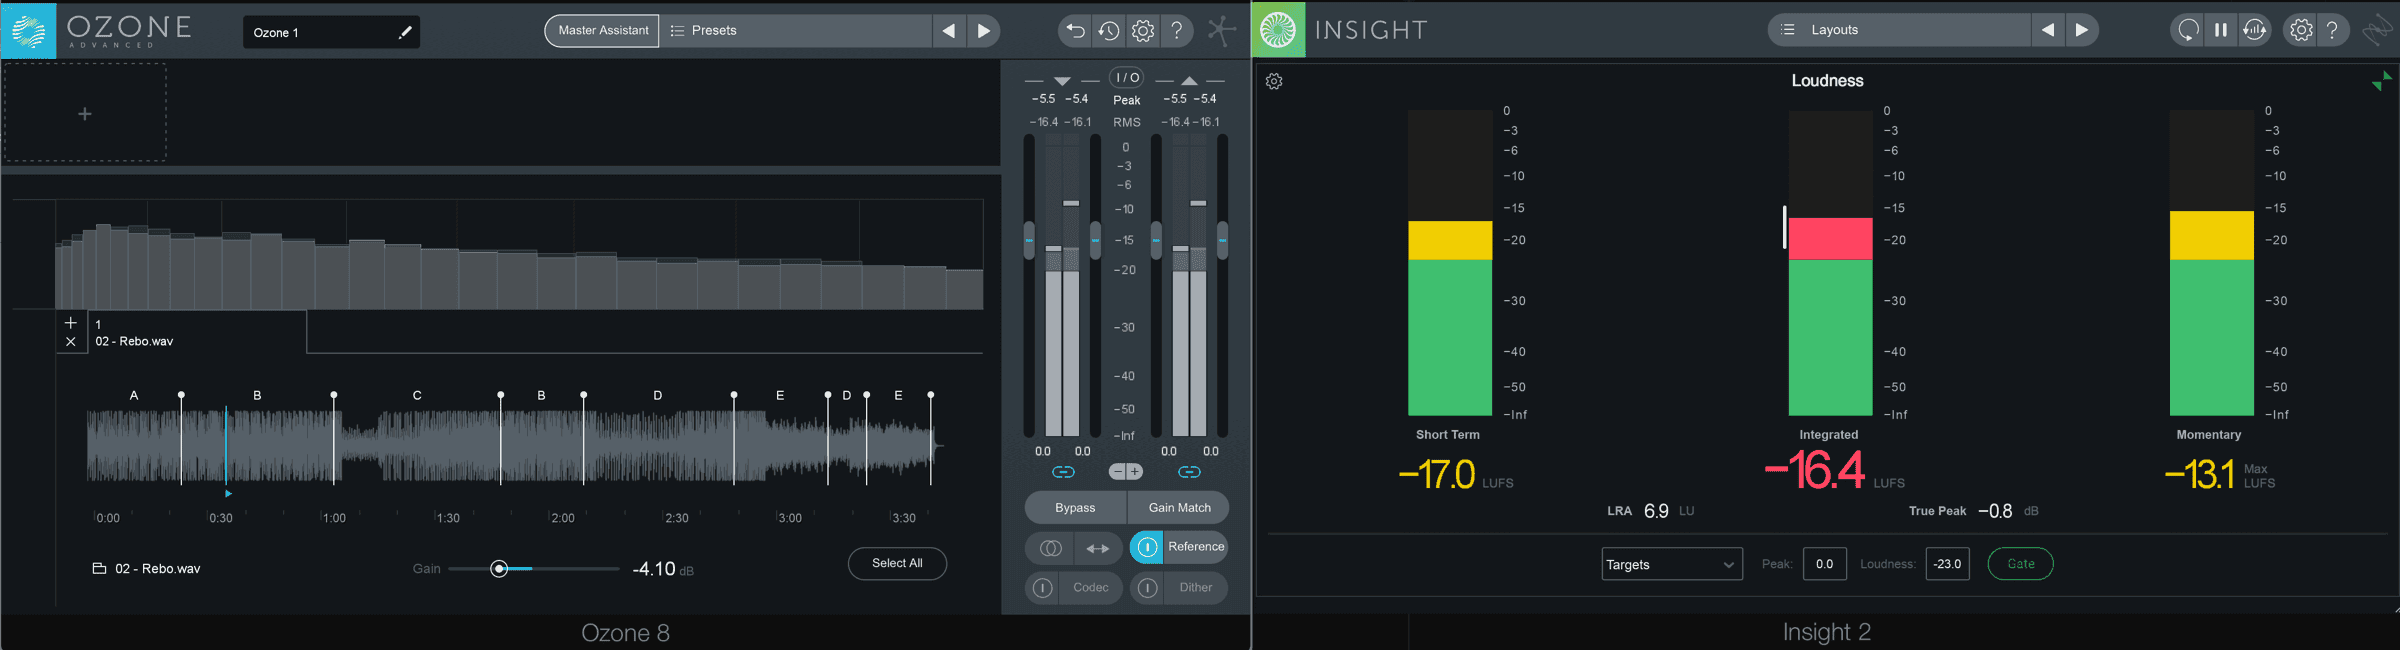Open Insight help question mark

tap(2333, 30)
